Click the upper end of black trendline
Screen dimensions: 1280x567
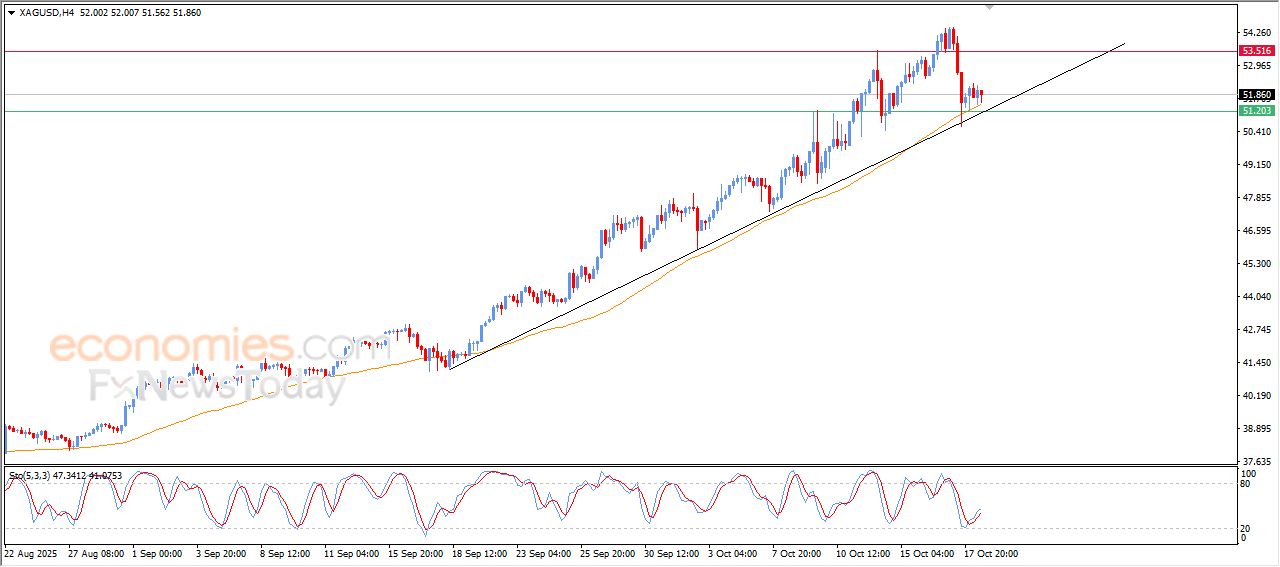(1125, 44)
